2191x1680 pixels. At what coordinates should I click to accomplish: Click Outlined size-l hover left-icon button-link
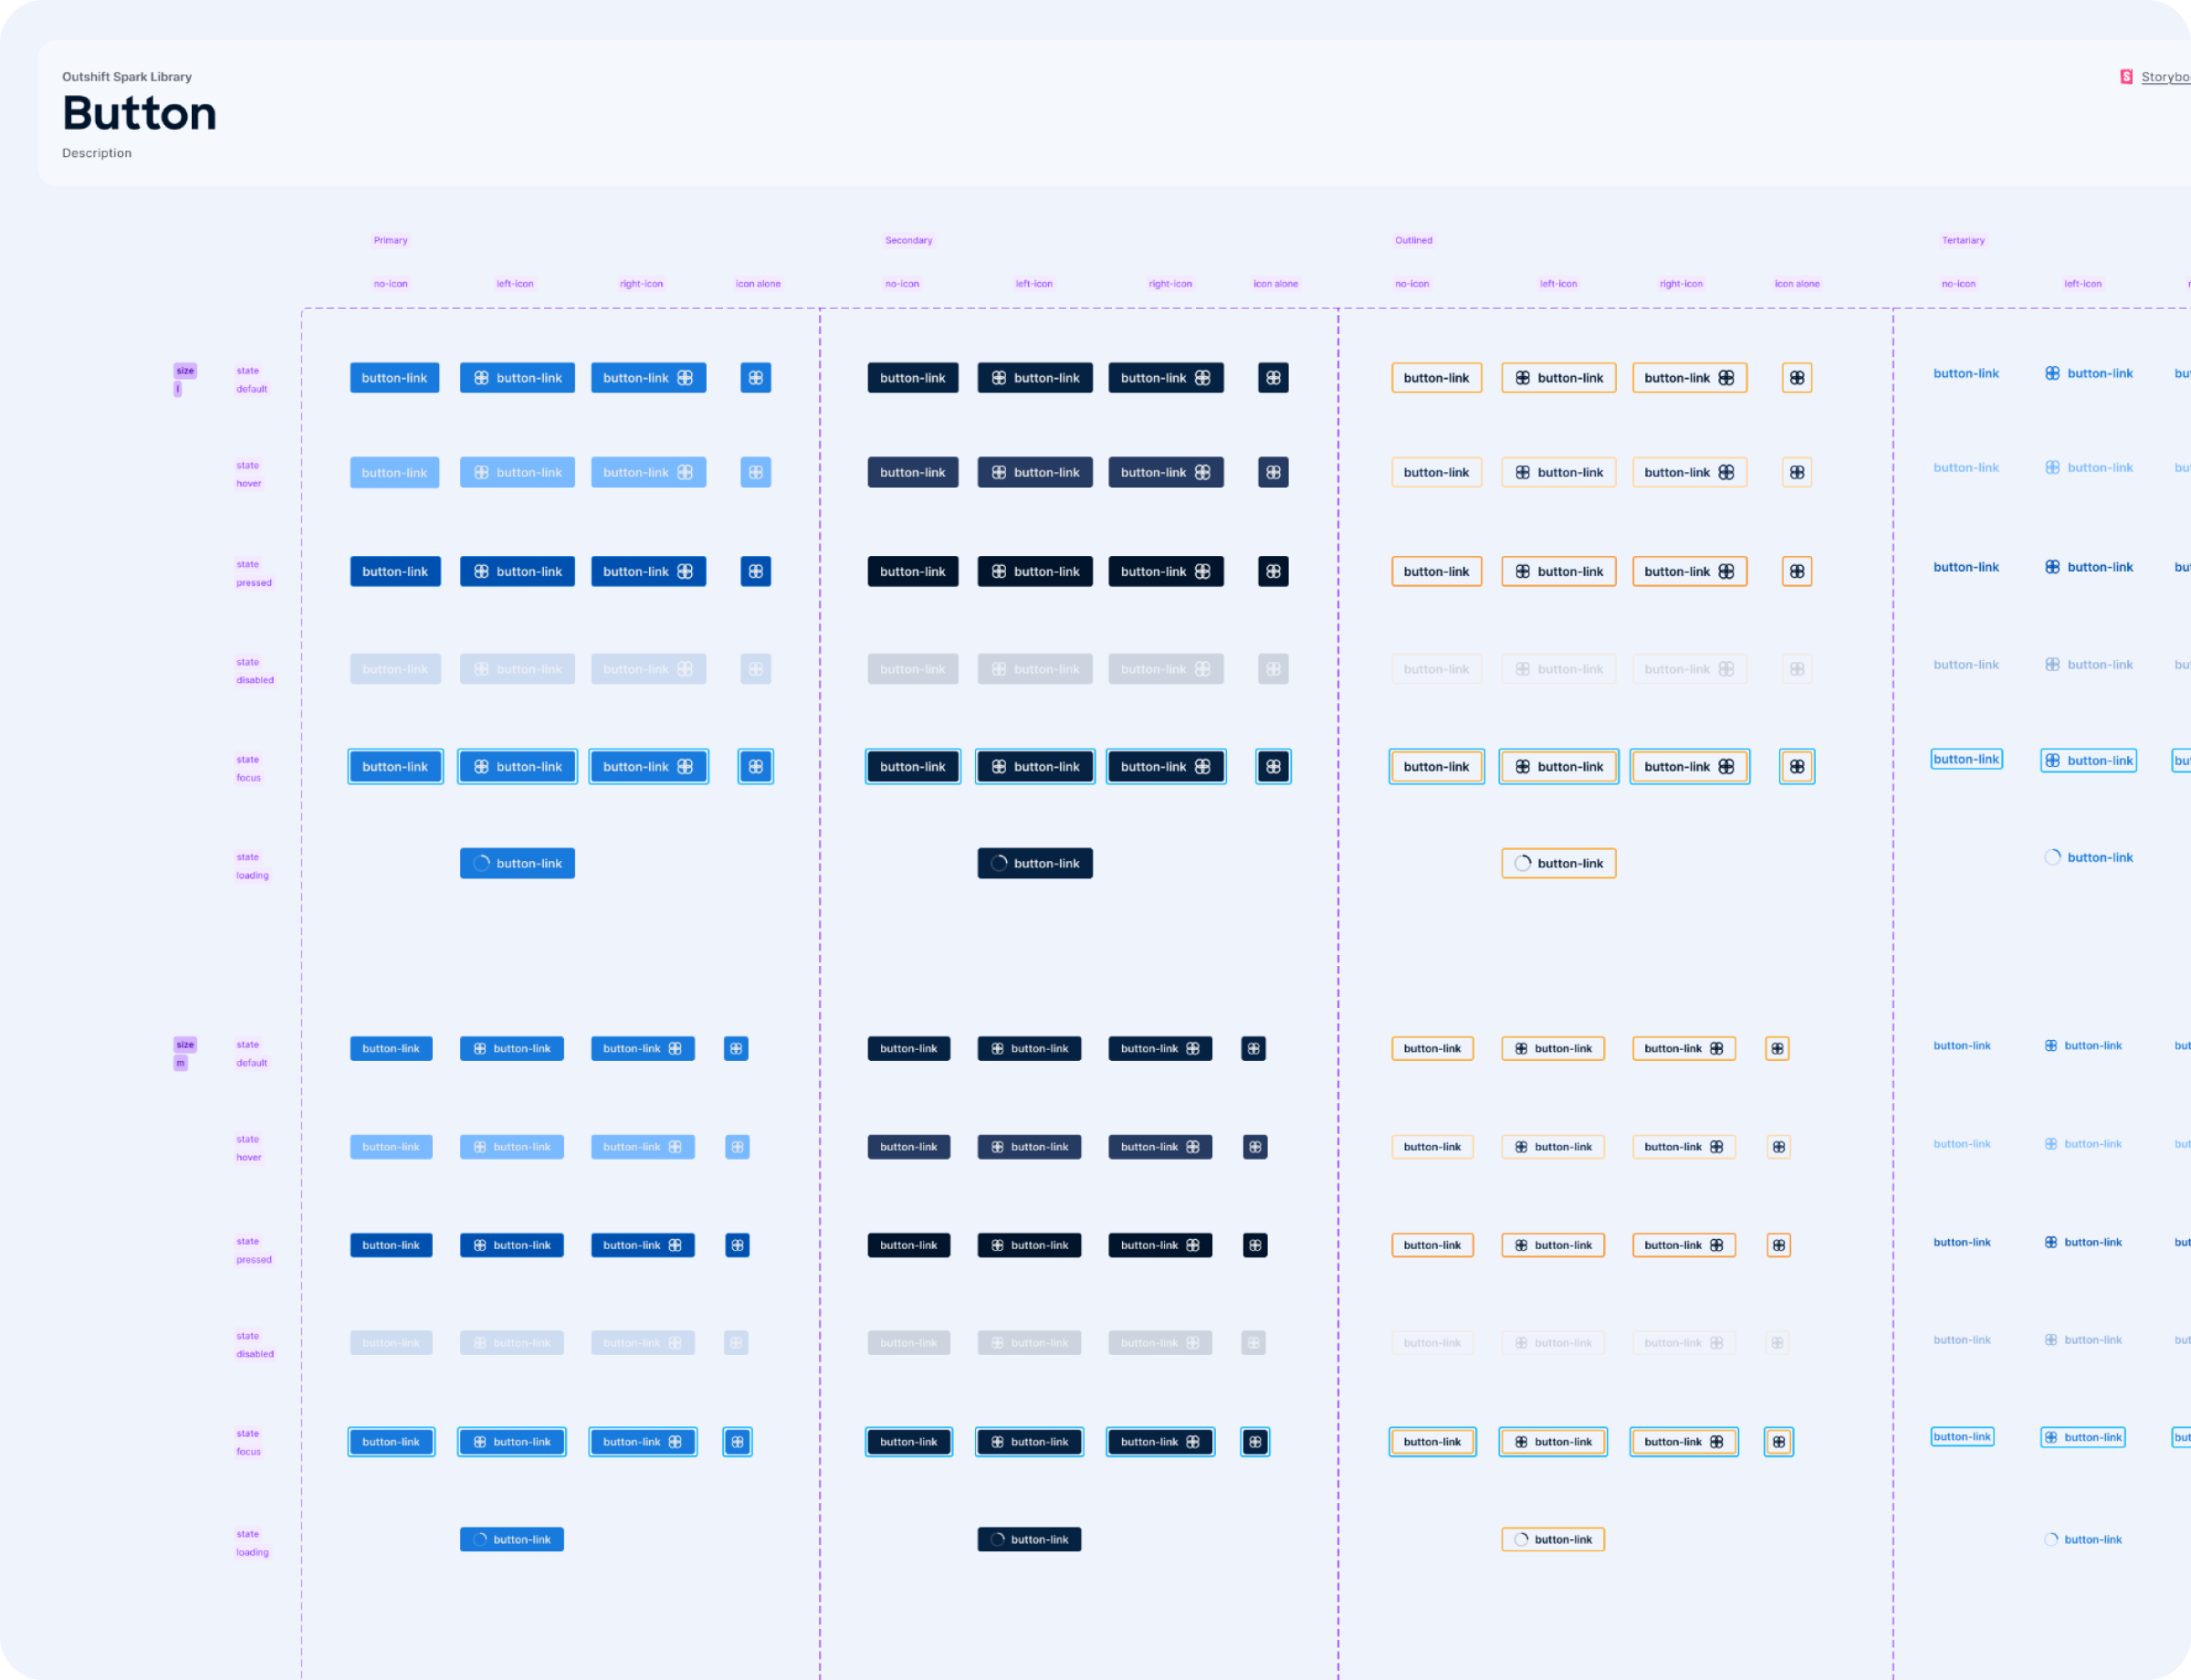click(1558, 472)
